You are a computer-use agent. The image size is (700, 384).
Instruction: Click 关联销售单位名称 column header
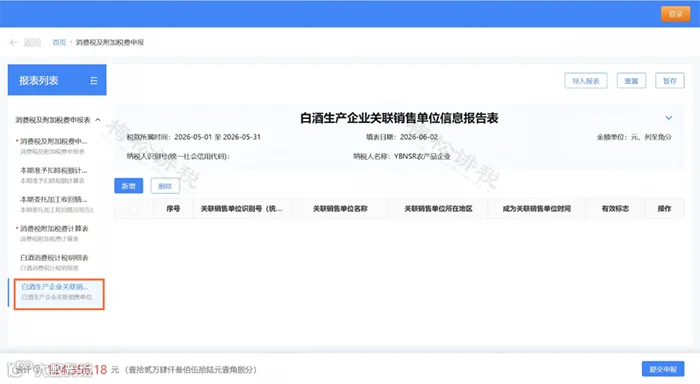340,209
